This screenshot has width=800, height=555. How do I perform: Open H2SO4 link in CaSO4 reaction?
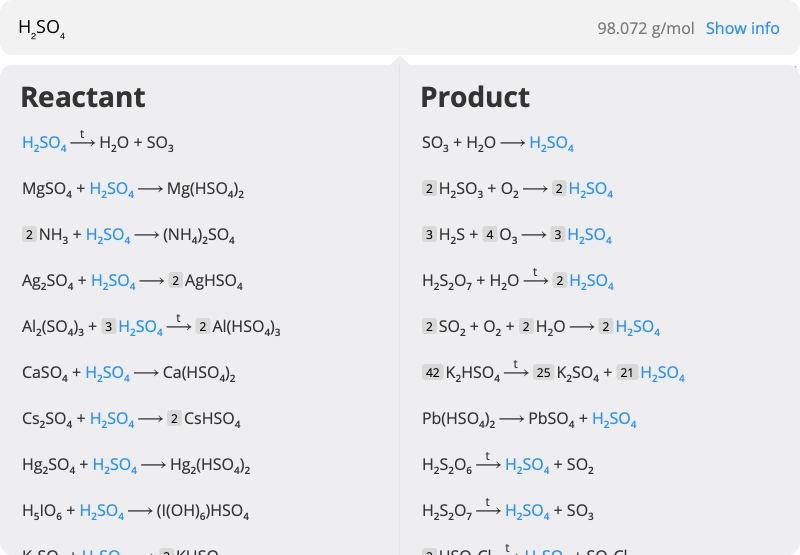click(108, 374)
